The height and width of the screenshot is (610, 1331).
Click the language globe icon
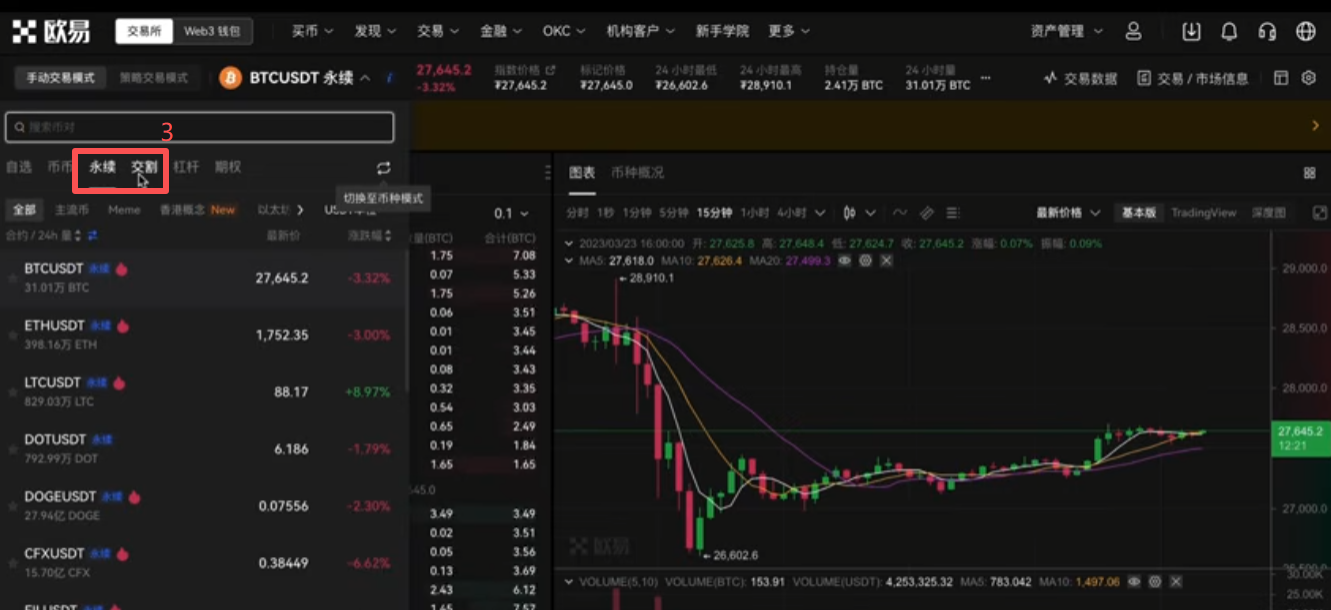click(1306, 31)
